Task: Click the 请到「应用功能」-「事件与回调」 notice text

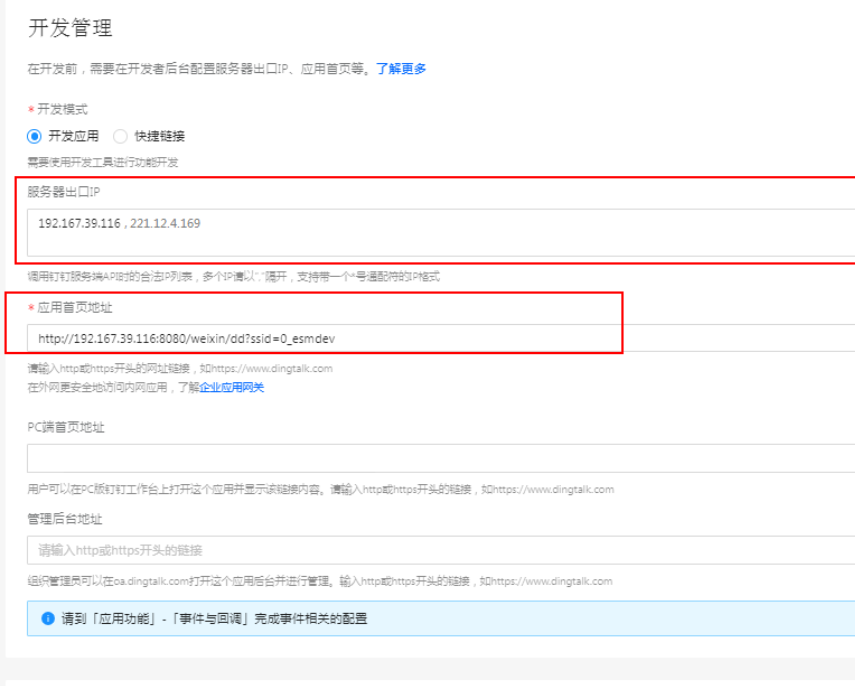Action: point(214,618)
